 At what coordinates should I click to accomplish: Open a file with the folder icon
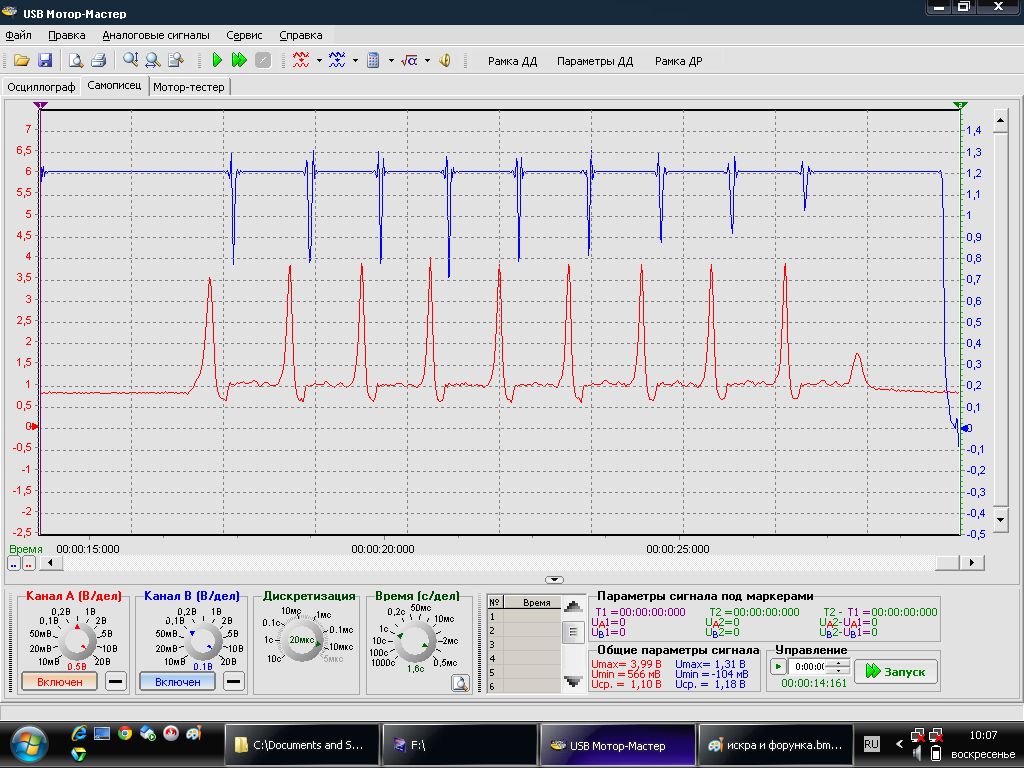22,61
